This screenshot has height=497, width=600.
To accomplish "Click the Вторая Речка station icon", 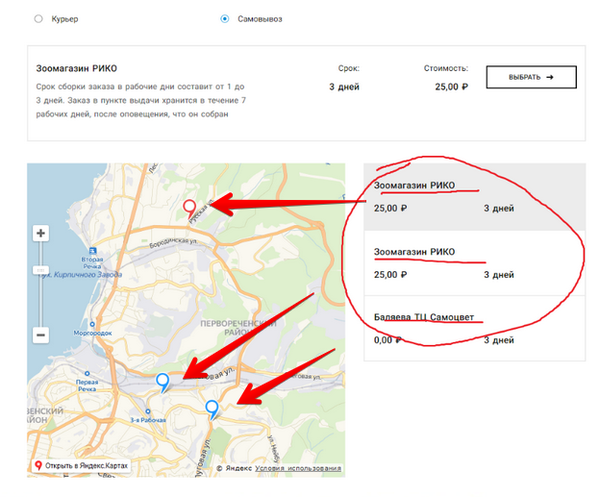I will [x=93, y=251].
